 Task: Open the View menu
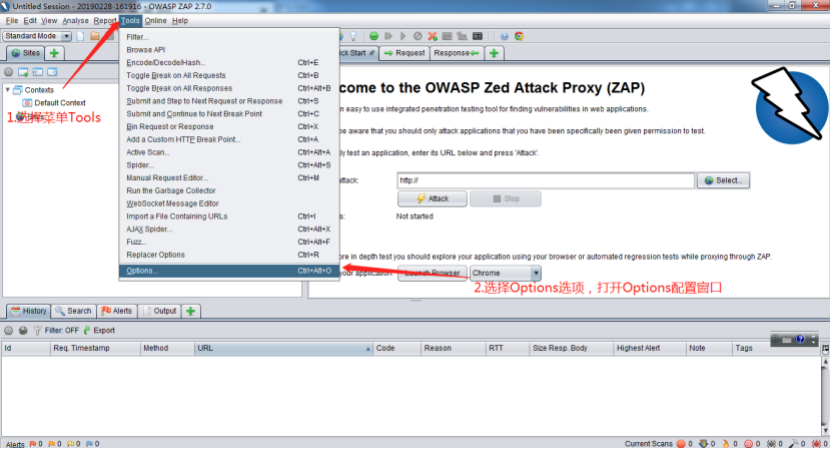49,21
